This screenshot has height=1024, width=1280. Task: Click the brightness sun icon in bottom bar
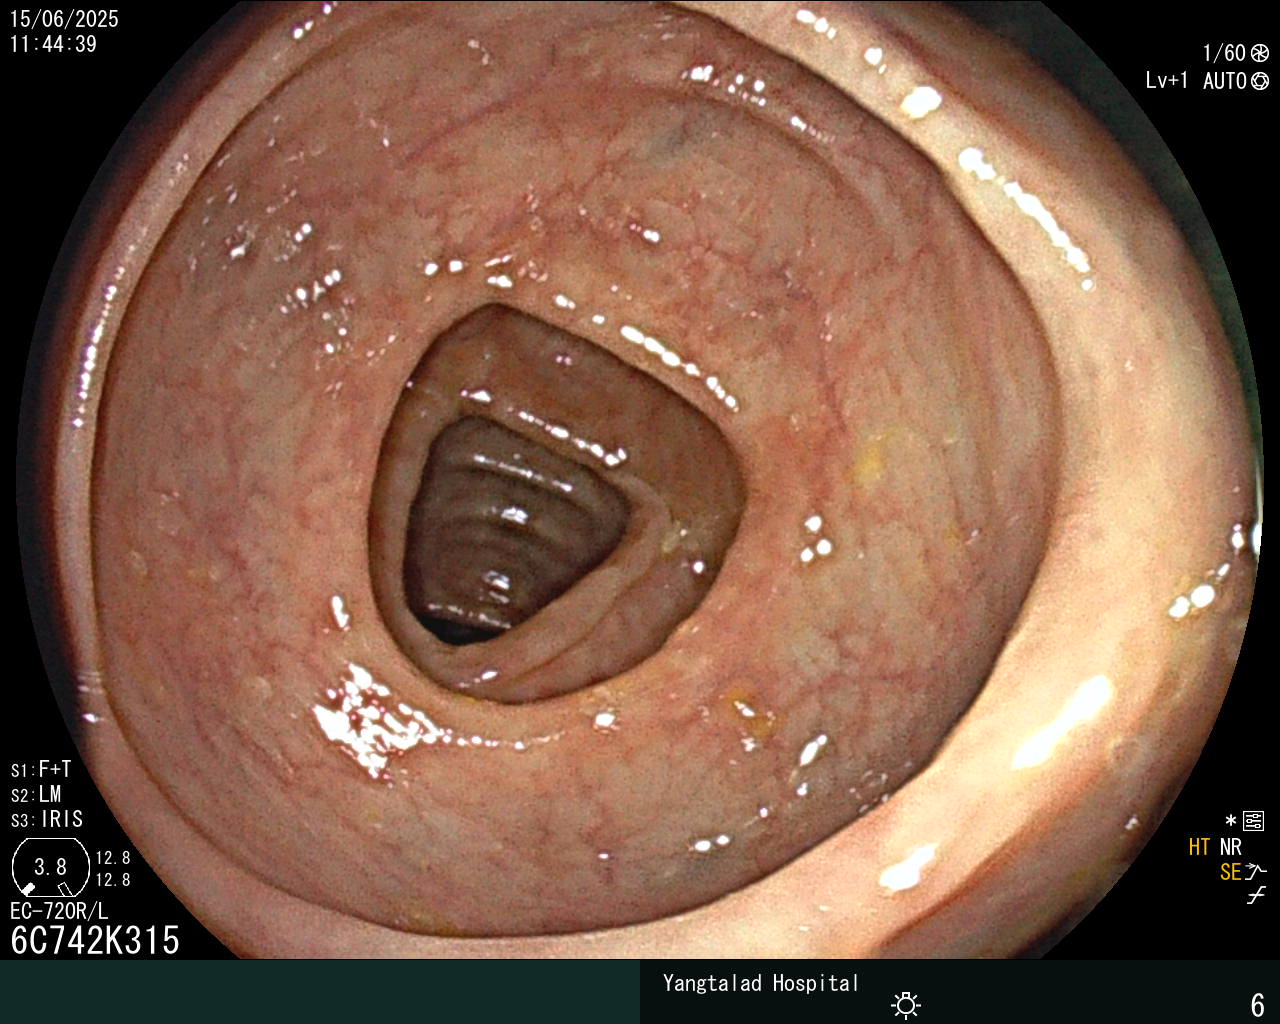click(906, 1004)
